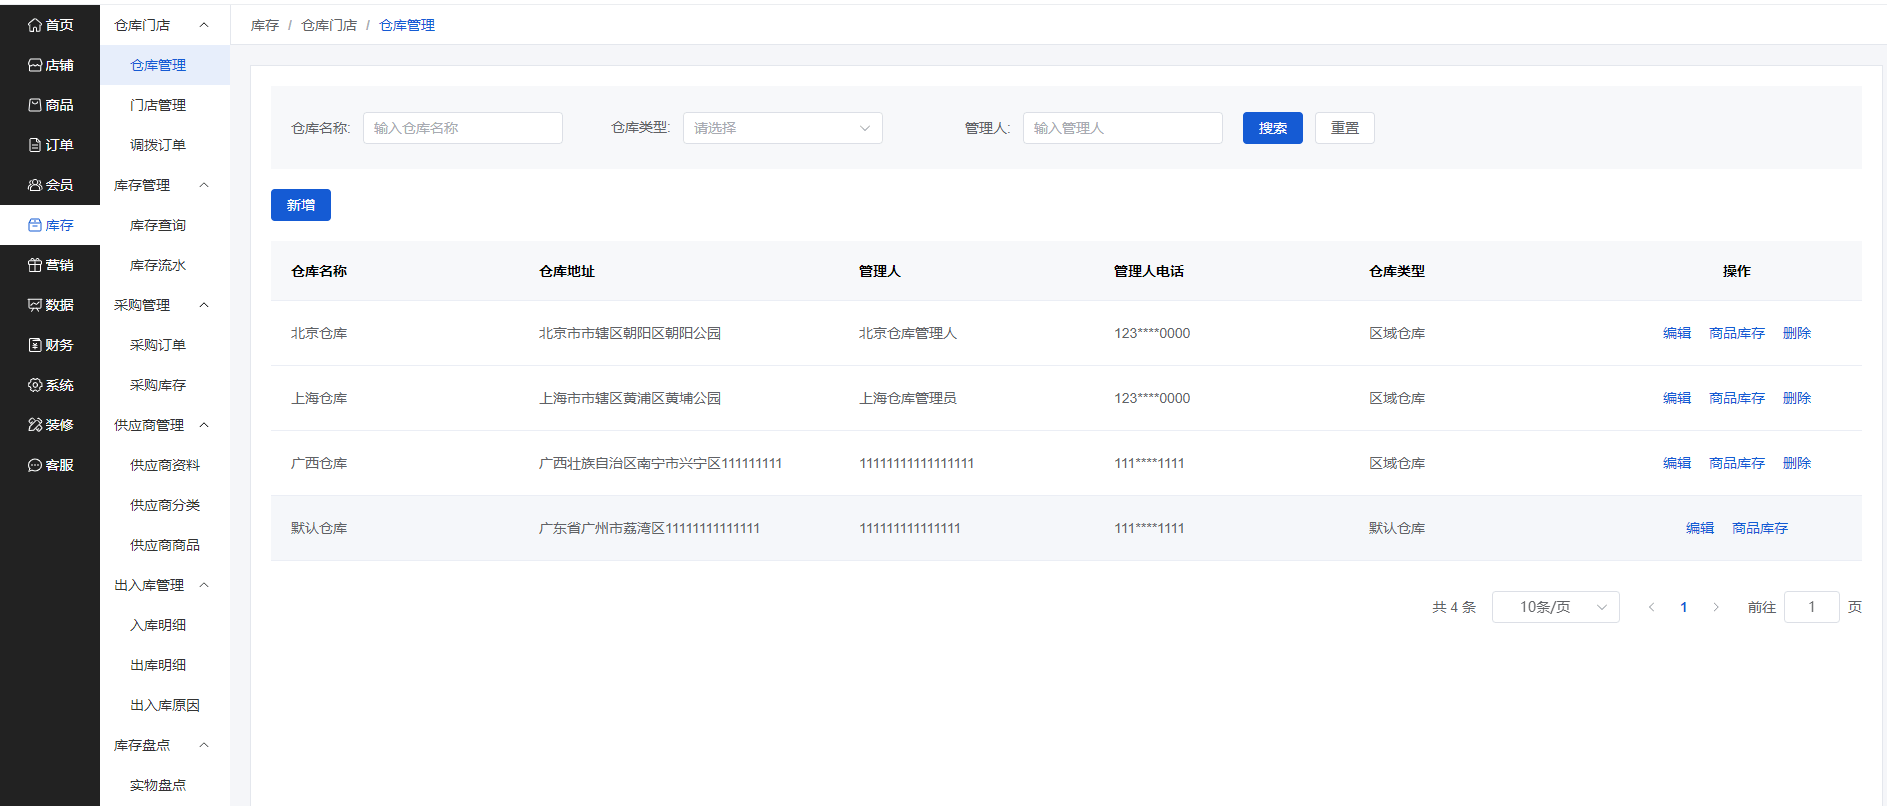This screenshot has height=806, width=1887.
Task: Open the 首页 home sidebar item
Action: coord(50,25)
